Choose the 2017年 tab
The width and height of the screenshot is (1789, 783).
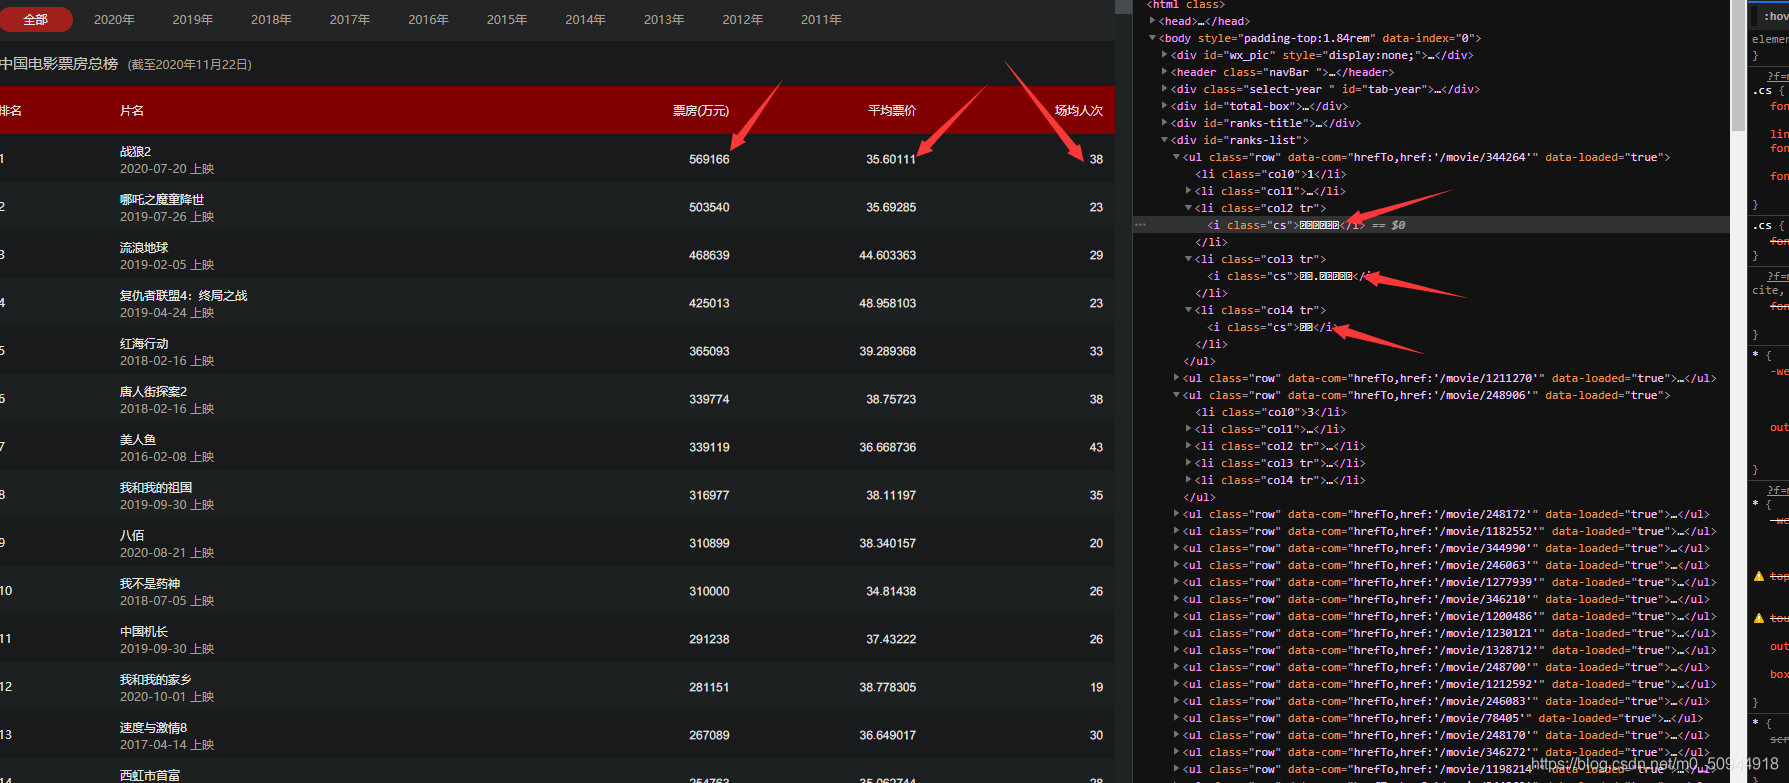point(350,19)
